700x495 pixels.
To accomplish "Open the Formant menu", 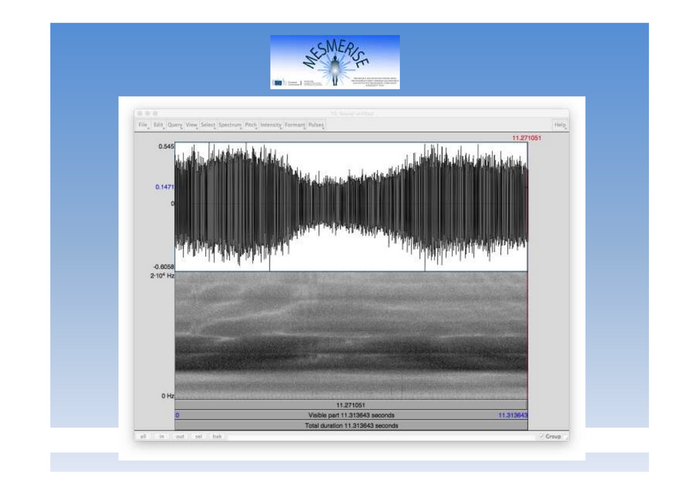I will tap(295, 125).
